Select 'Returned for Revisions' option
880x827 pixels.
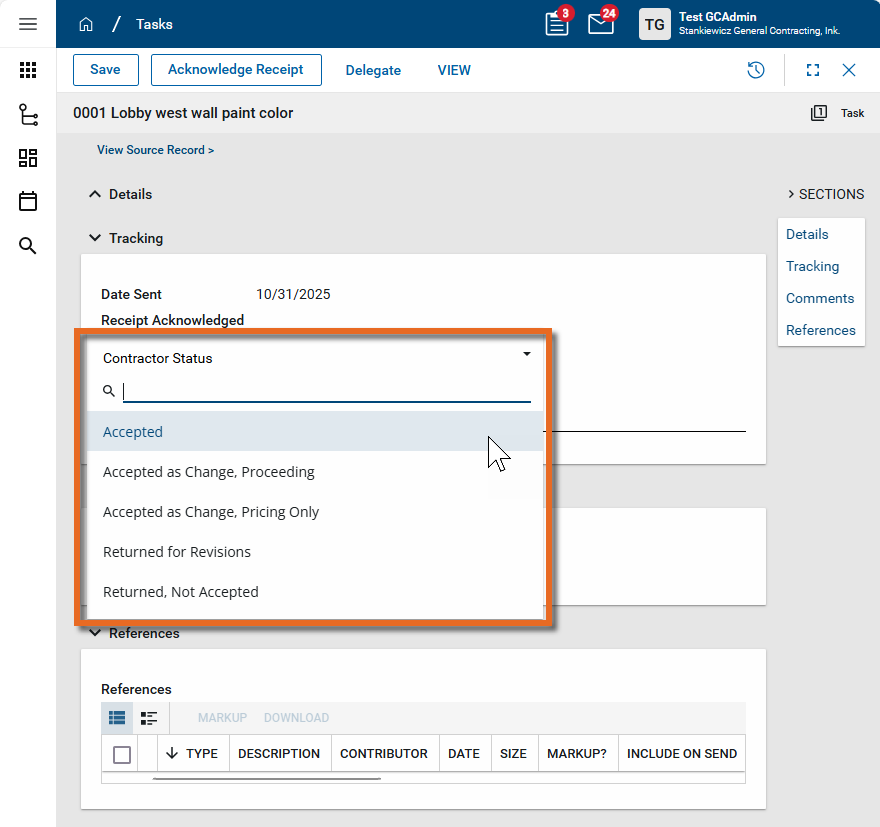[x=177, y=552]
